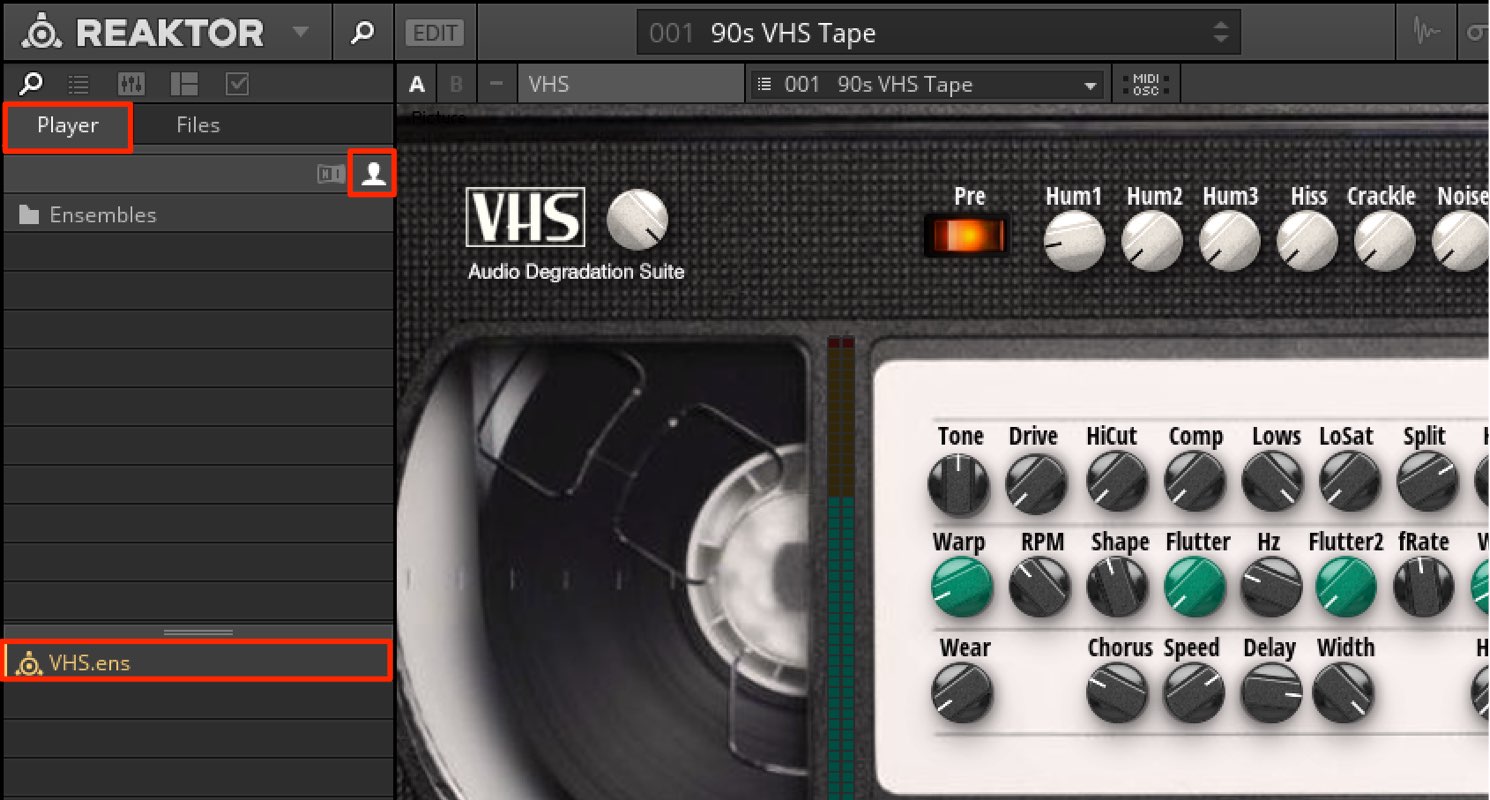This screenshot has height=800, width=1490.
Task: Click the Tone knob
Action: (x=959, y=483)
